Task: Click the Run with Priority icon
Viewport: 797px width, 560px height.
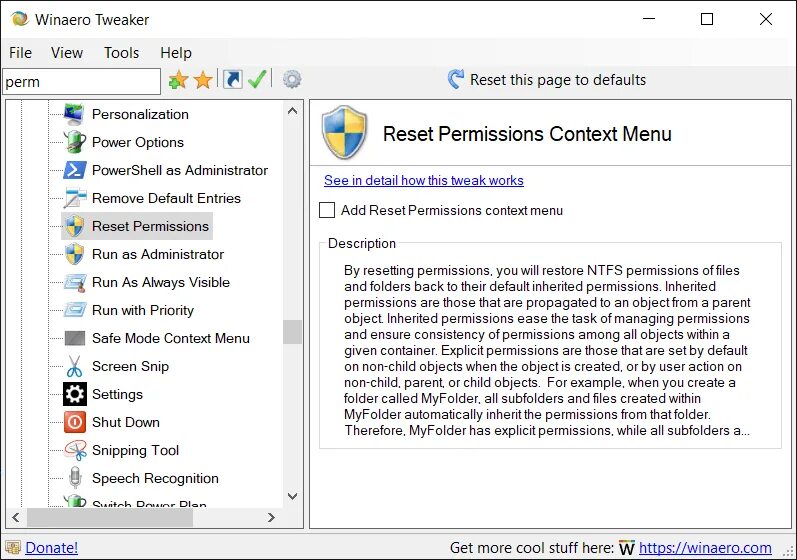Action: (x=75, y=310)
